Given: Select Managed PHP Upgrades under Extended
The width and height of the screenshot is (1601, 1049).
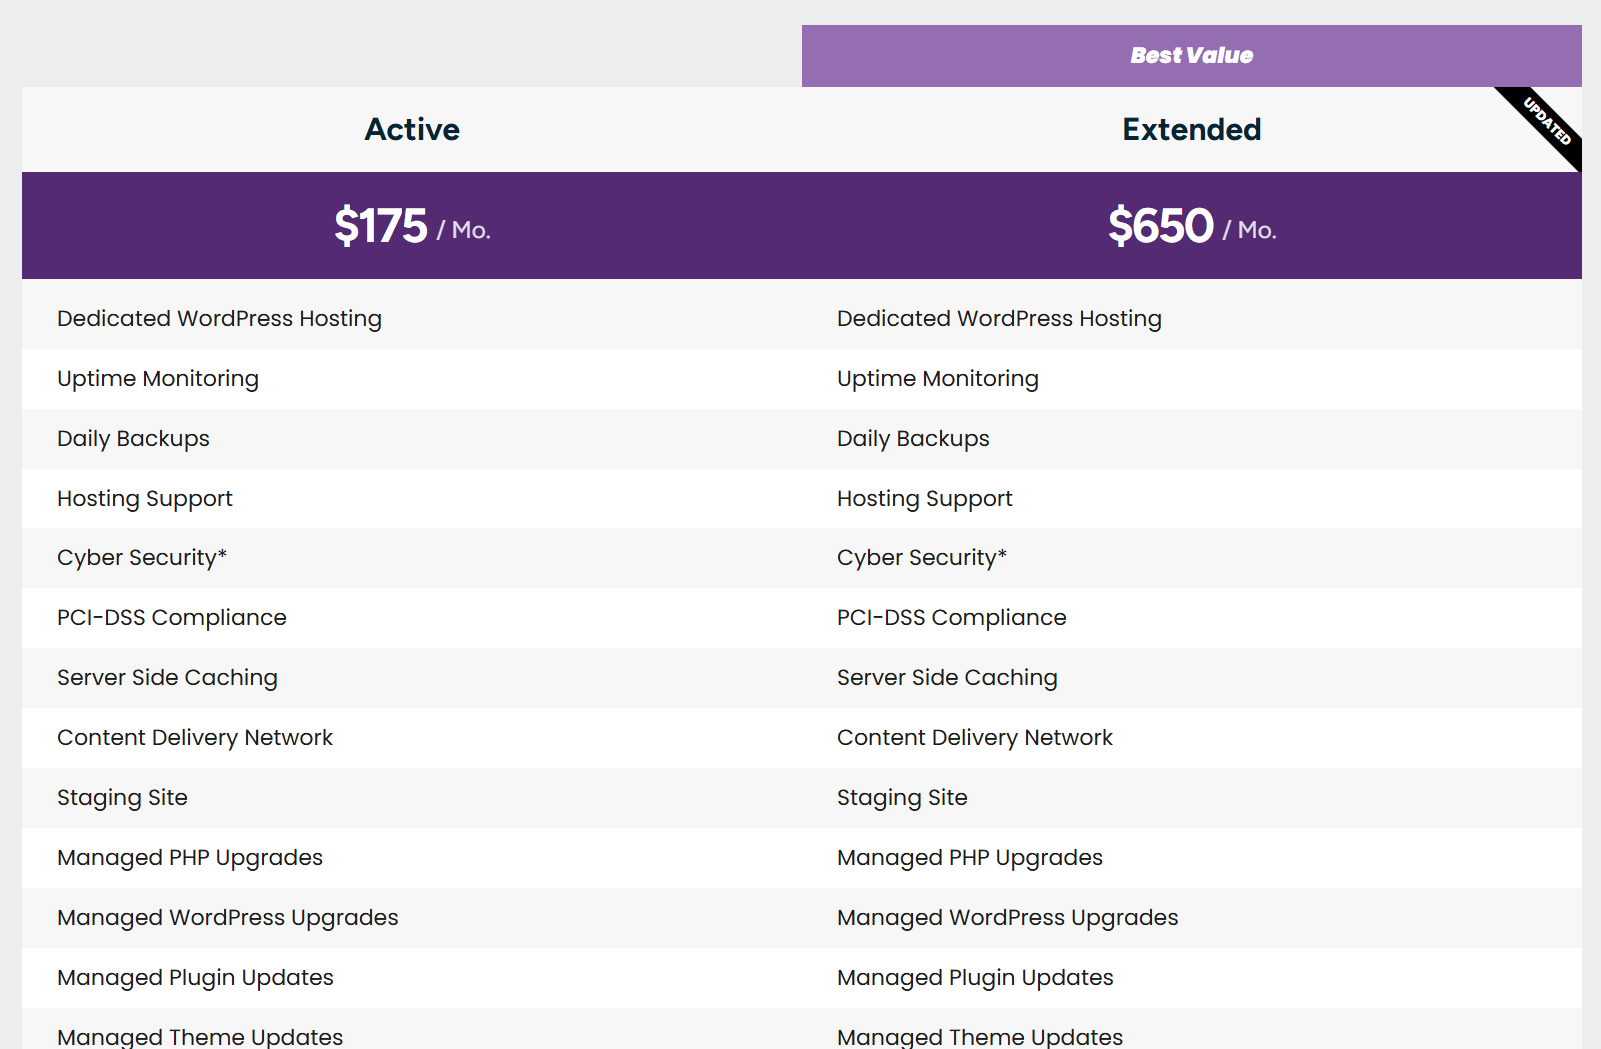Looking at the screenshot, I should [970, 857].
